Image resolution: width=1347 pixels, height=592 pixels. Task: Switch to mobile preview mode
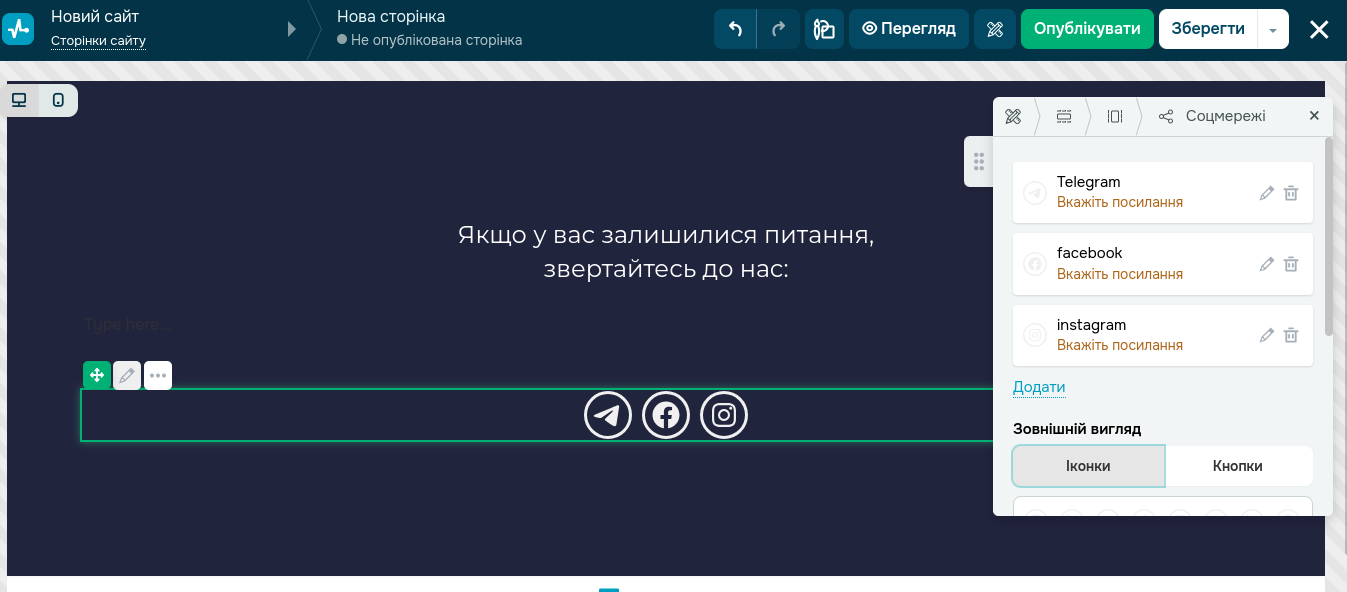[x=57, y=100]
